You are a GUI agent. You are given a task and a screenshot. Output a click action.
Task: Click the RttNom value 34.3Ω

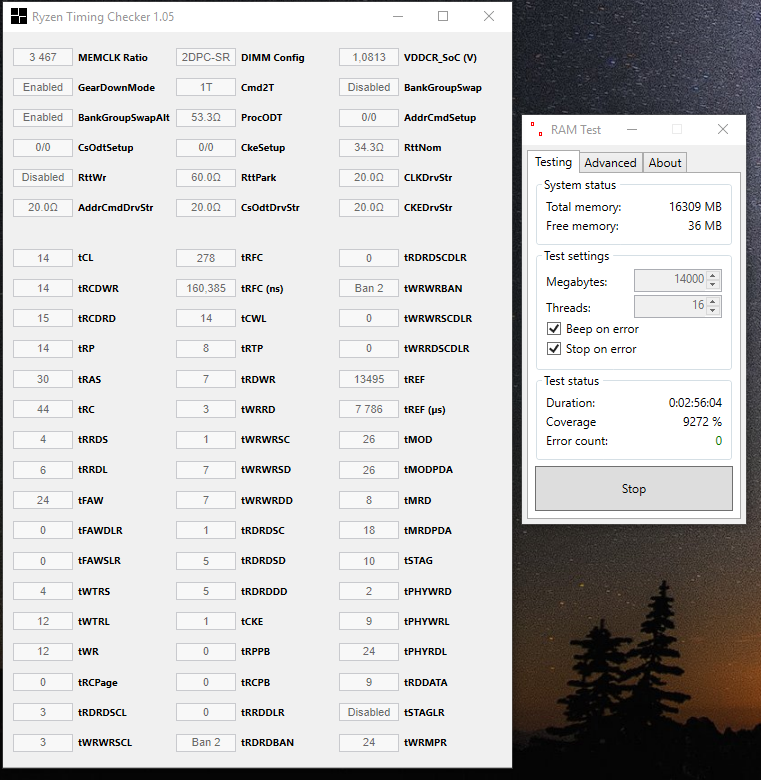click(x=369, y=147)
